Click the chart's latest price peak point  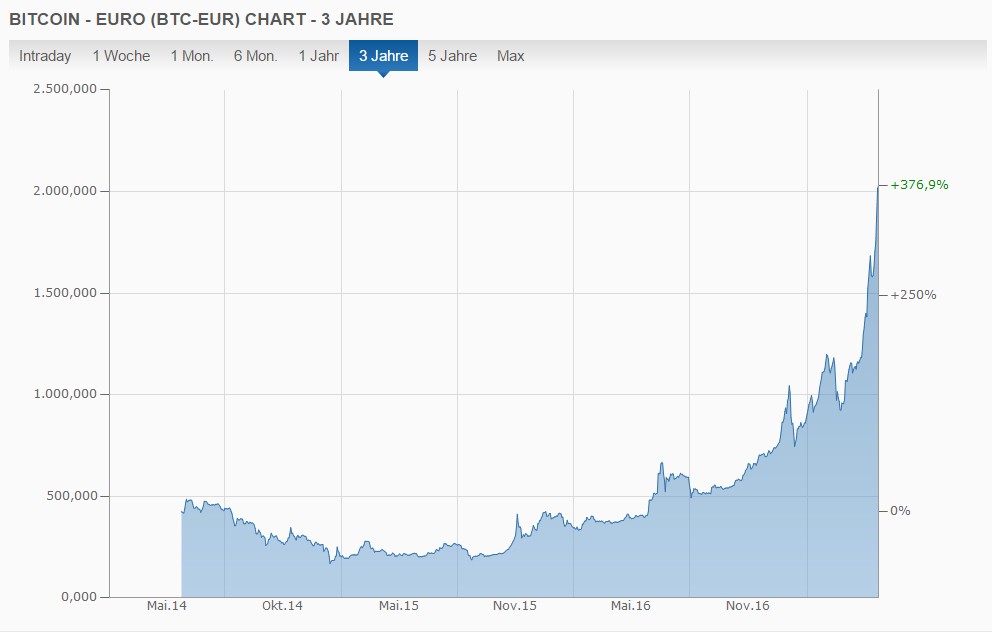click(878, 186)
